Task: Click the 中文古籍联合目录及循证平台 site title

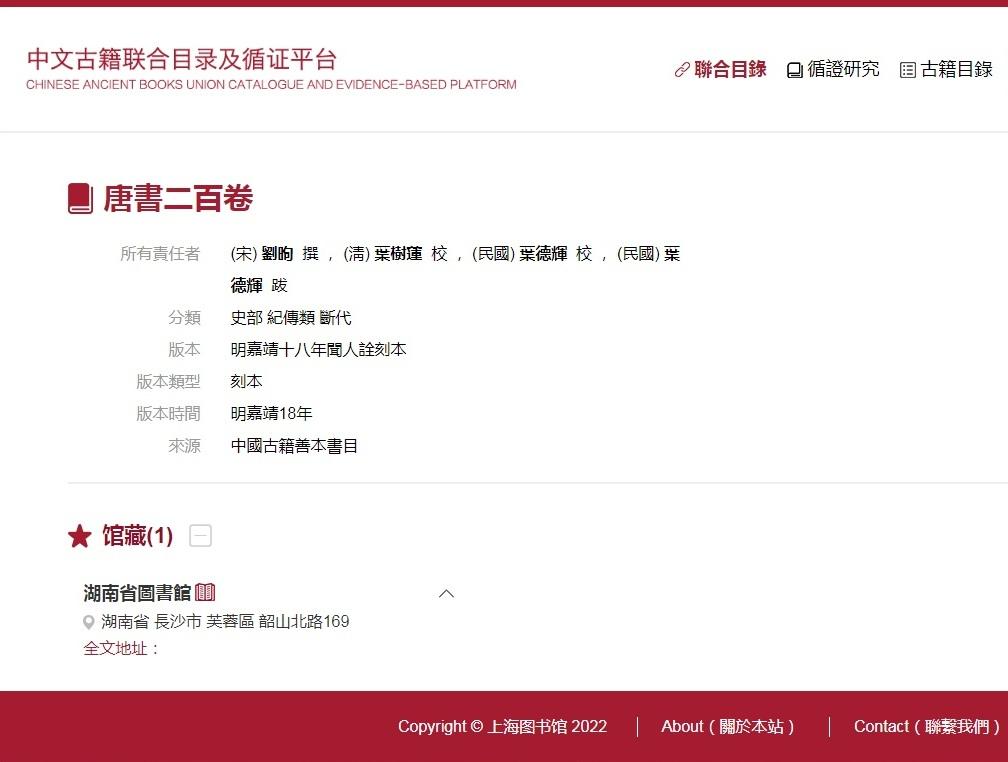Action: [x=181, y=58]
